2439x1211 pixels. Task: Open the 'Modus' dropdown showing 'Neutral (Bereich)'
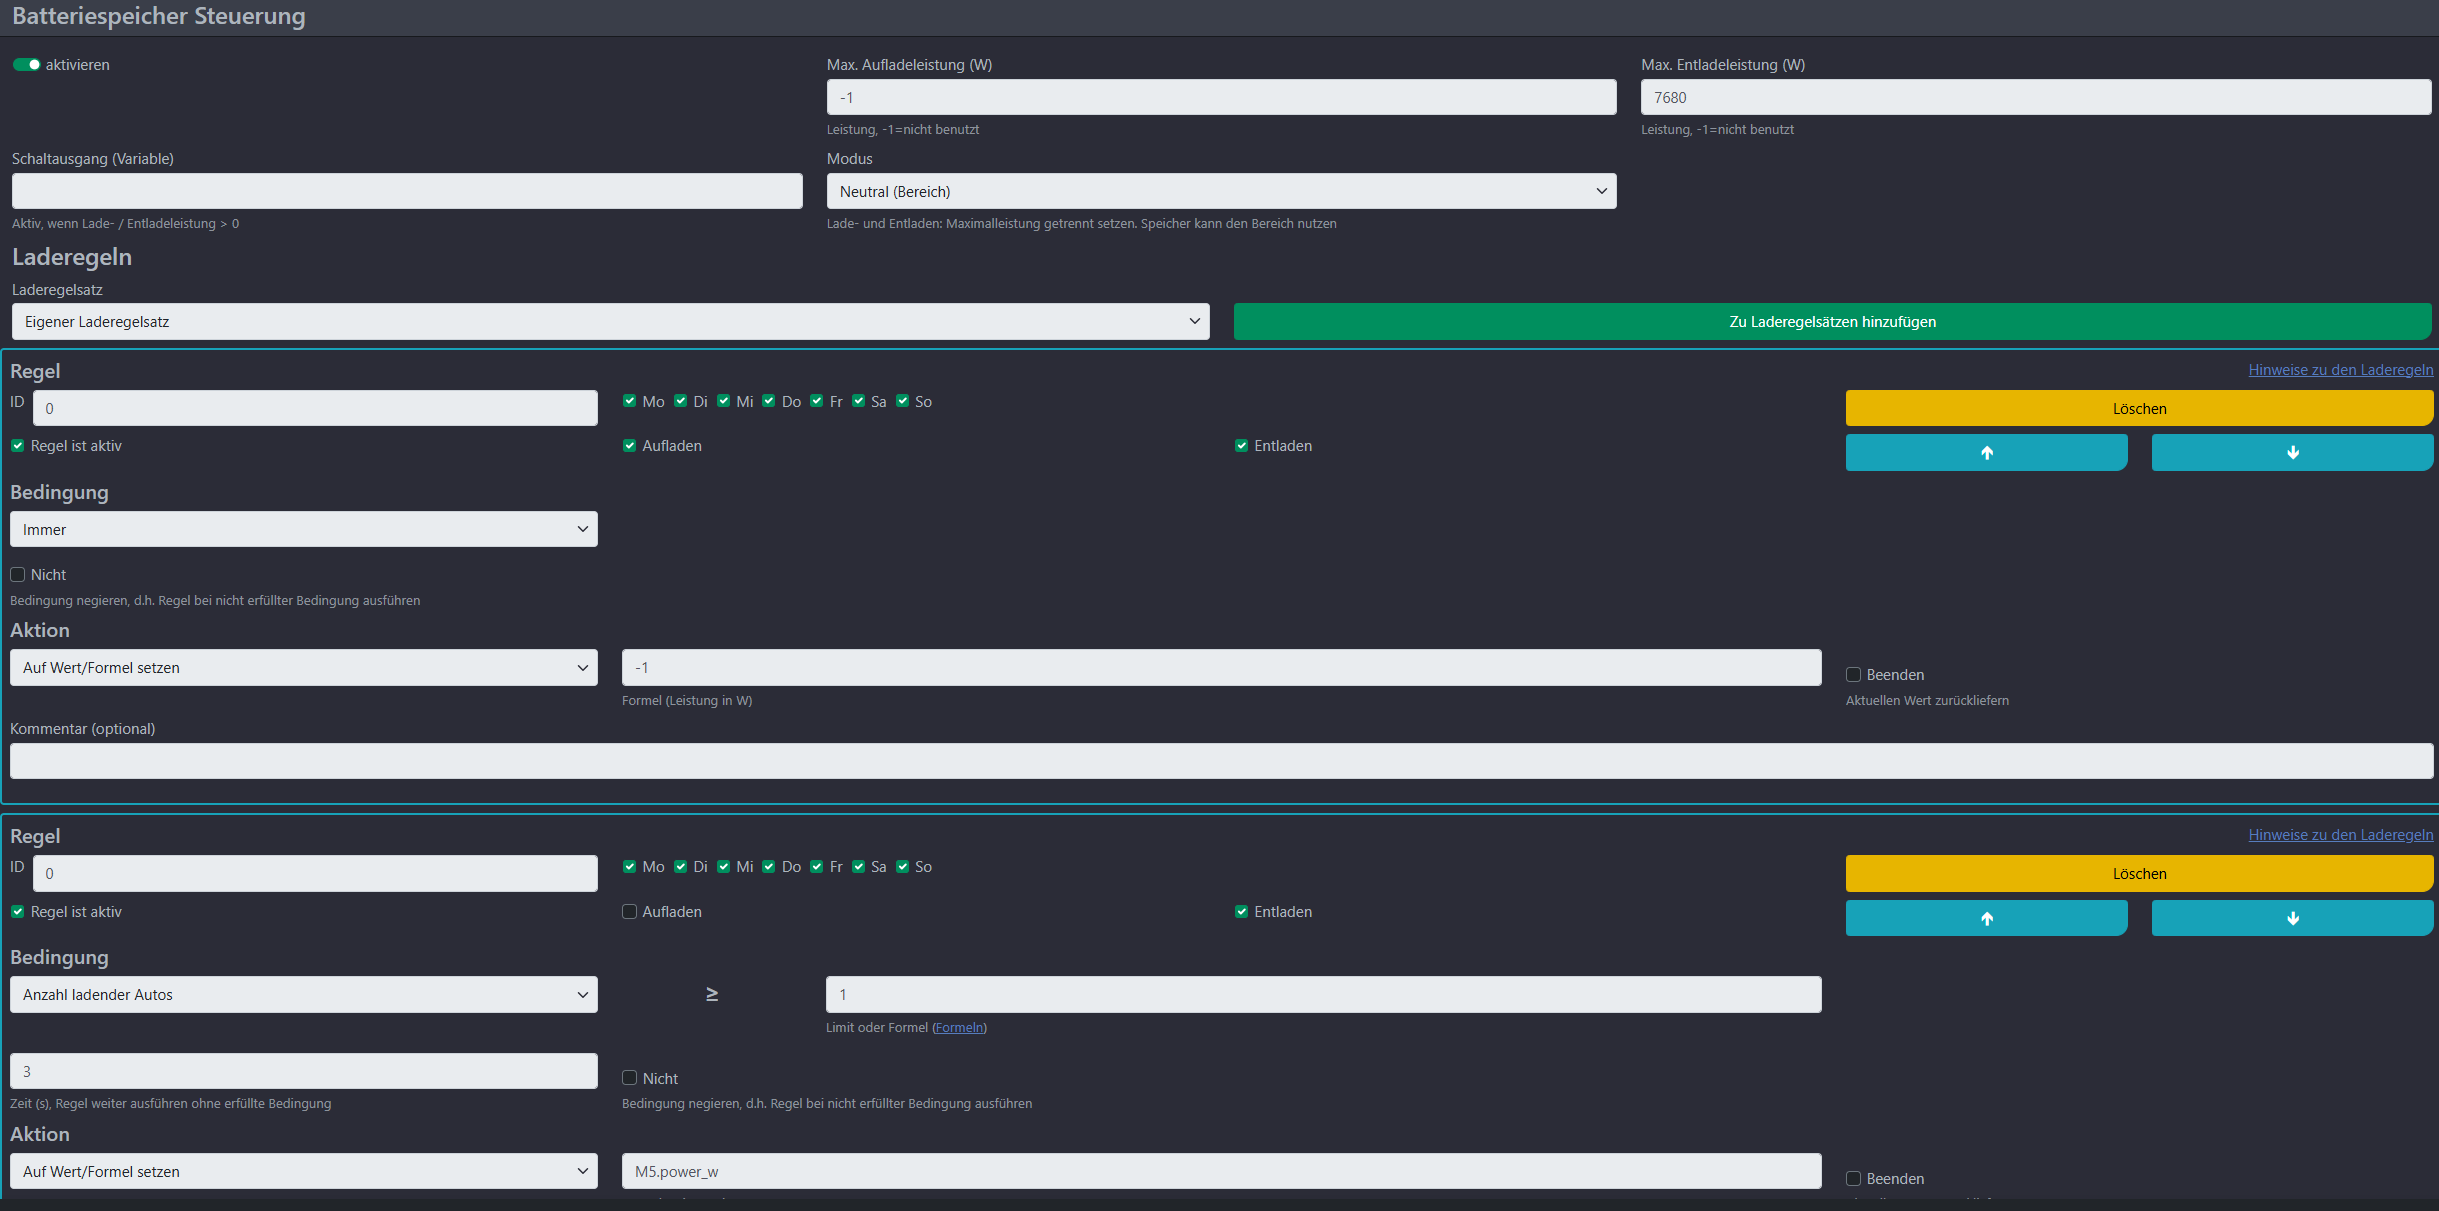click(x=1221, y=191)
